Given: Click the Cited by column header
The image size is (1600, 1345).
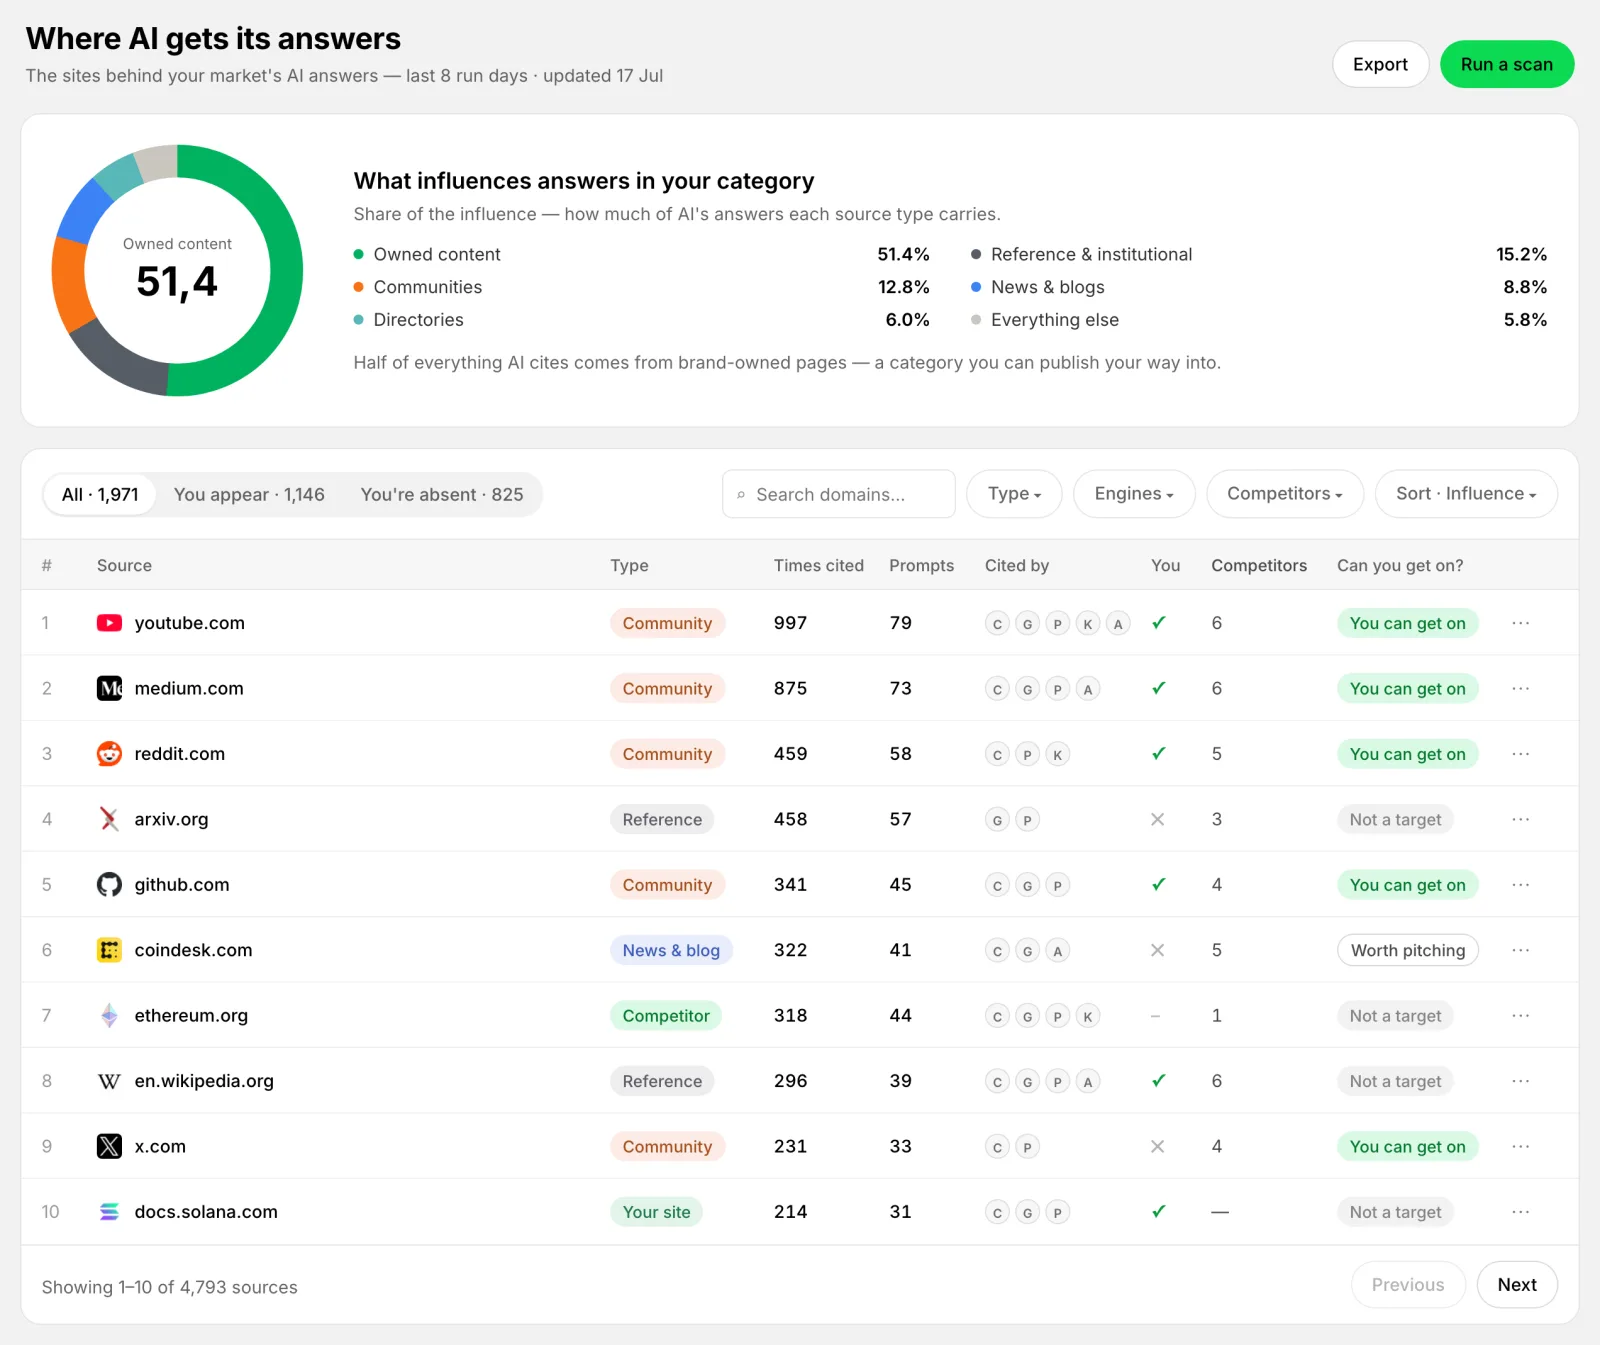Looking at the screenshot, I should click(x=1017, y=566).
